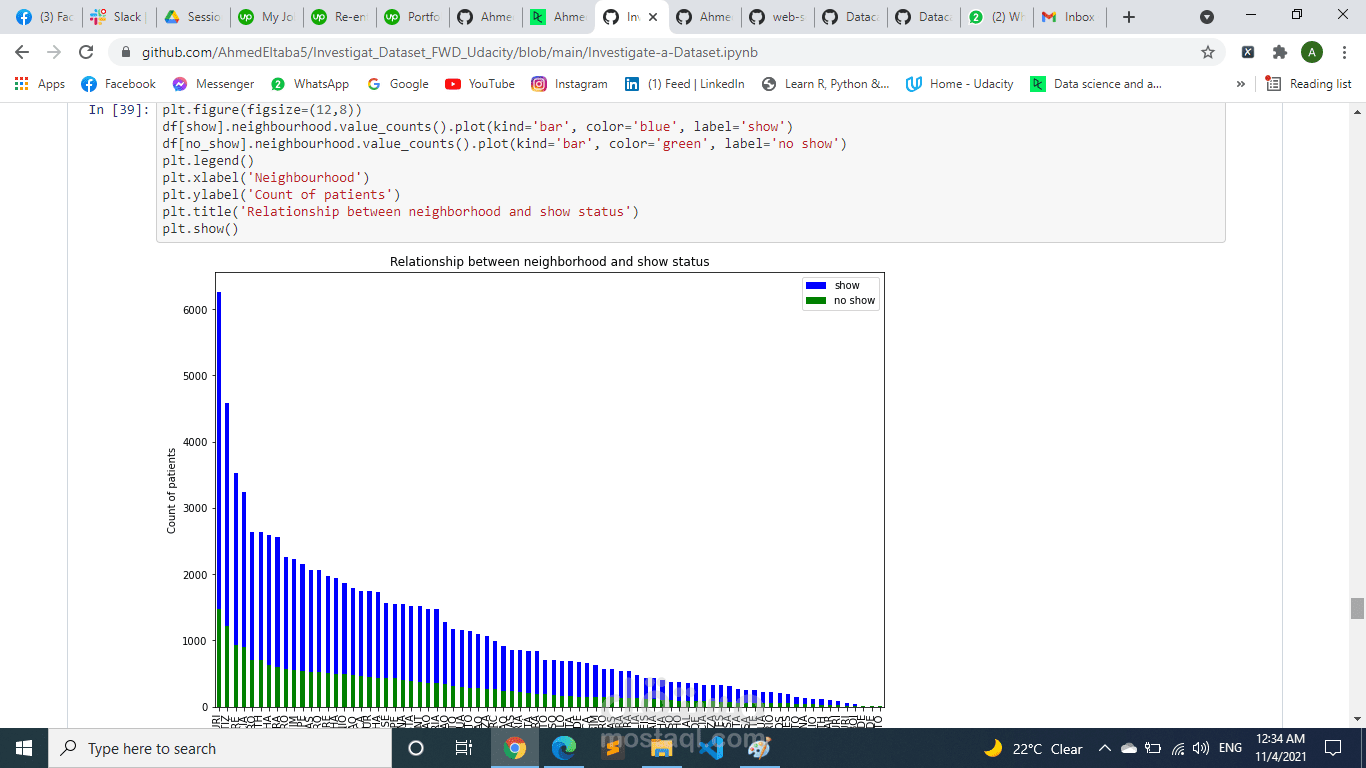This screenshot has width=1366, height=768.
Task: Open the Facebook bookmark
Action: (118, 84)
